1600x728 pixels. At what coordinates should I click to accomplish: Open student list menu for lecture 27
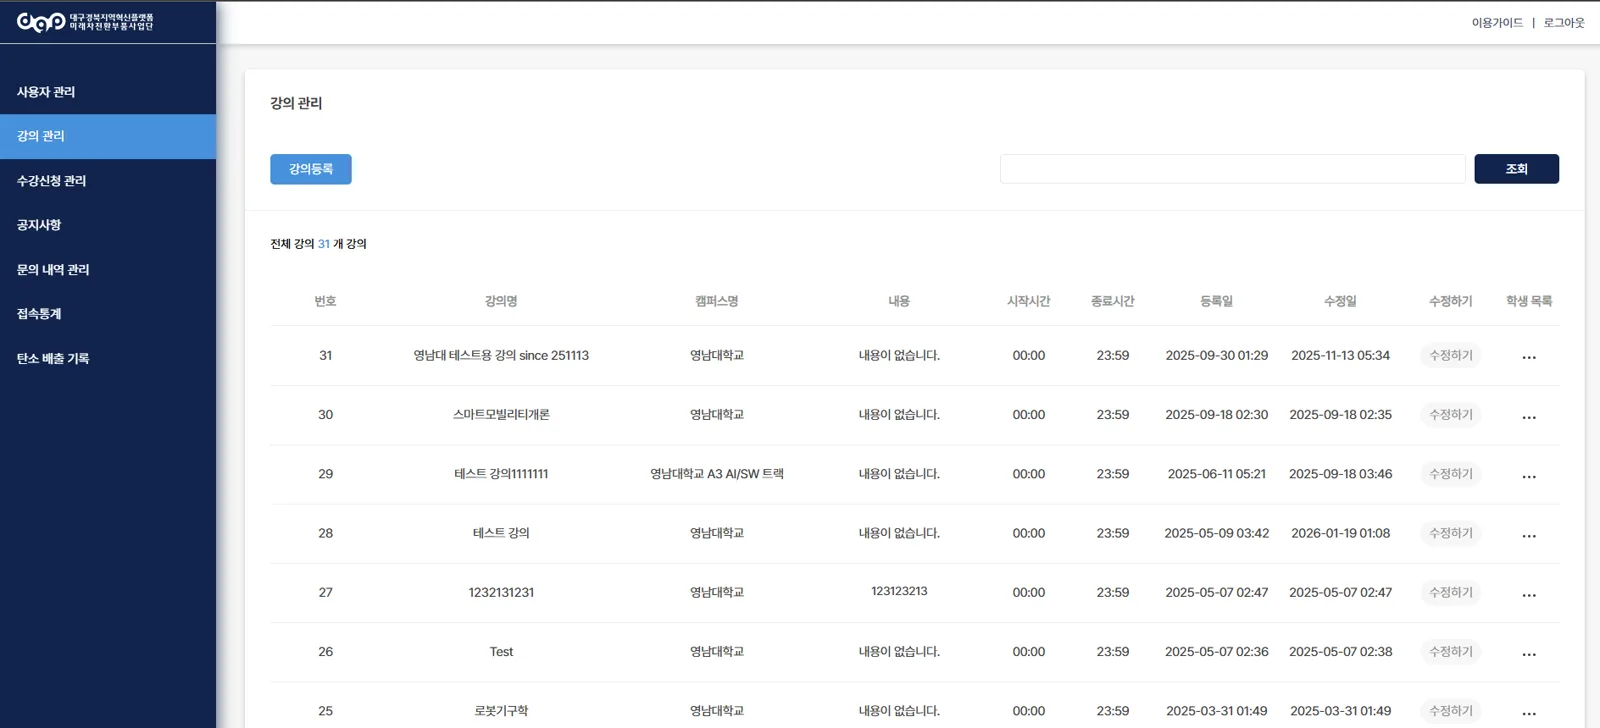pyautogui.click(x=1529, y=594)
